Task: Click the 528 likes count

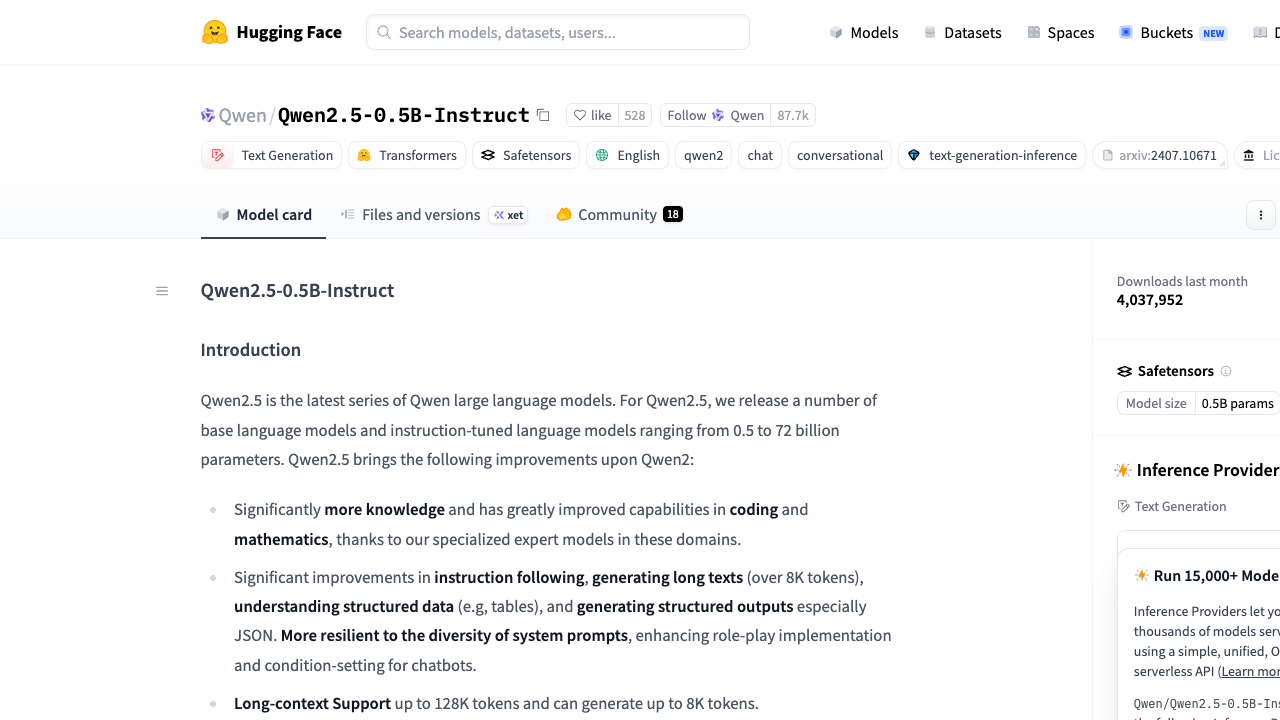Action: pyautogui.click(x=635, y=115)
